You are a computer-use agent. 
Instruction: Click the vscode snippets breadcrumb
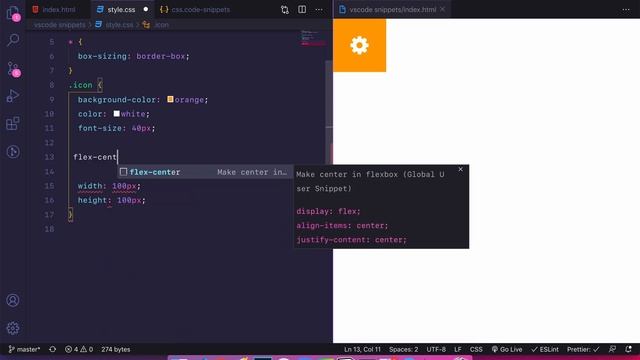pos(60,25)
